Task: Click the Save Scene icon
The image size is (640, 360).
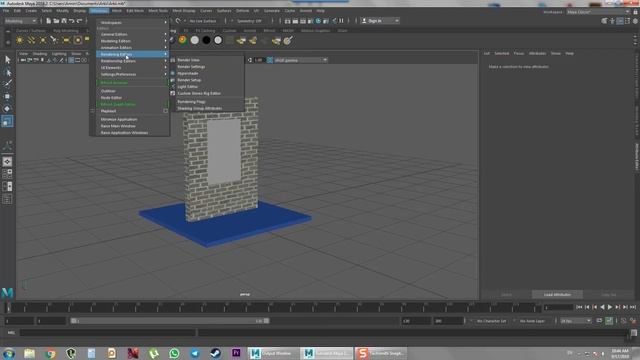Action: tap(64, 21)
